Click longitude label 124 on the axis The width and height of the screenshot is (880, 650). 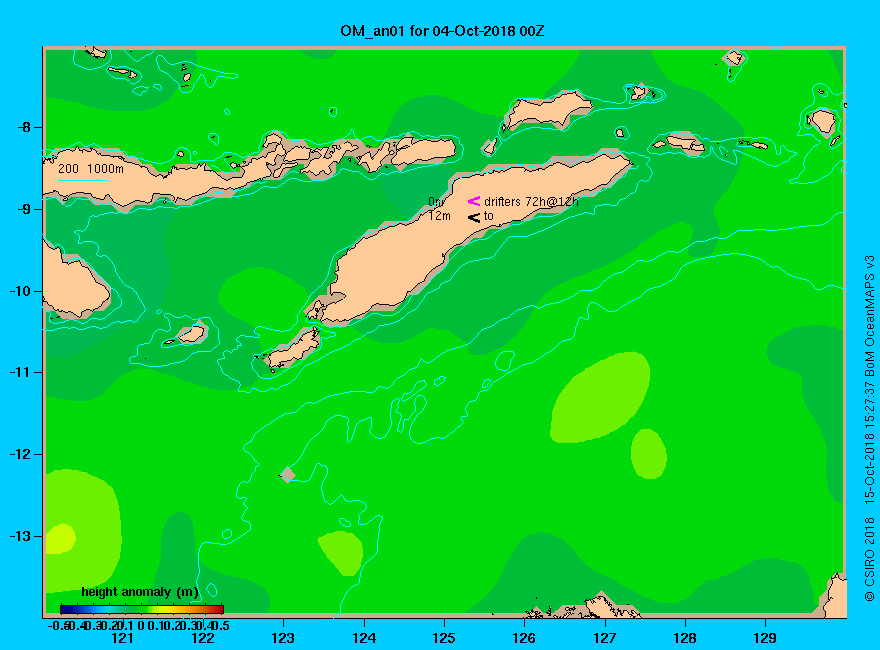(x=364, y=638)
